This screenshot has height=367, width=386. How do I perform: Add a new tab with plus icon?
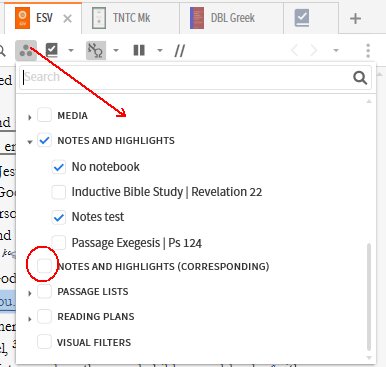[x=356, y=18]
